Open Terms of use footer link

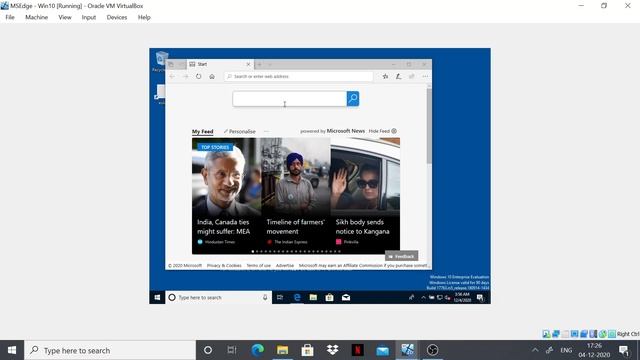tap(258, 265)
